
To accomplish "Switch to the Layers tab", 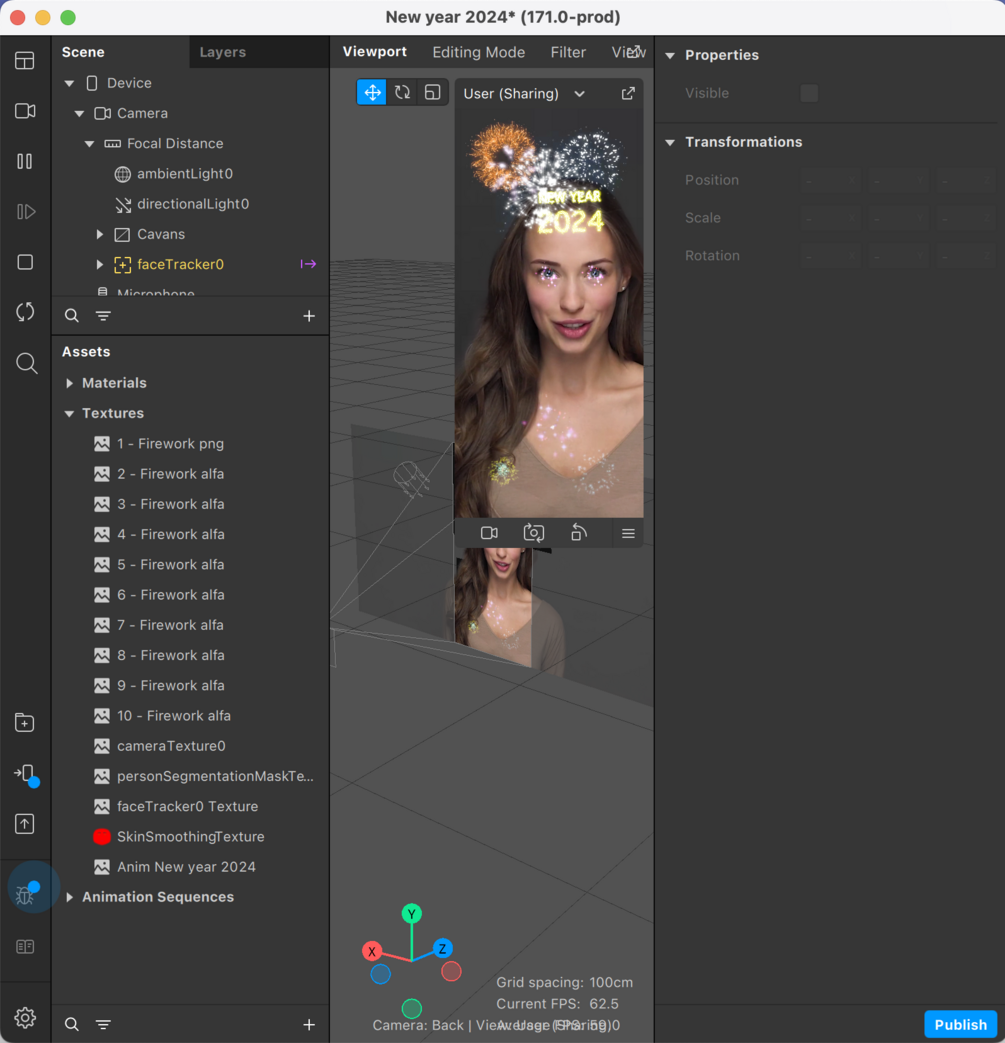I will [x=223, y=52].
